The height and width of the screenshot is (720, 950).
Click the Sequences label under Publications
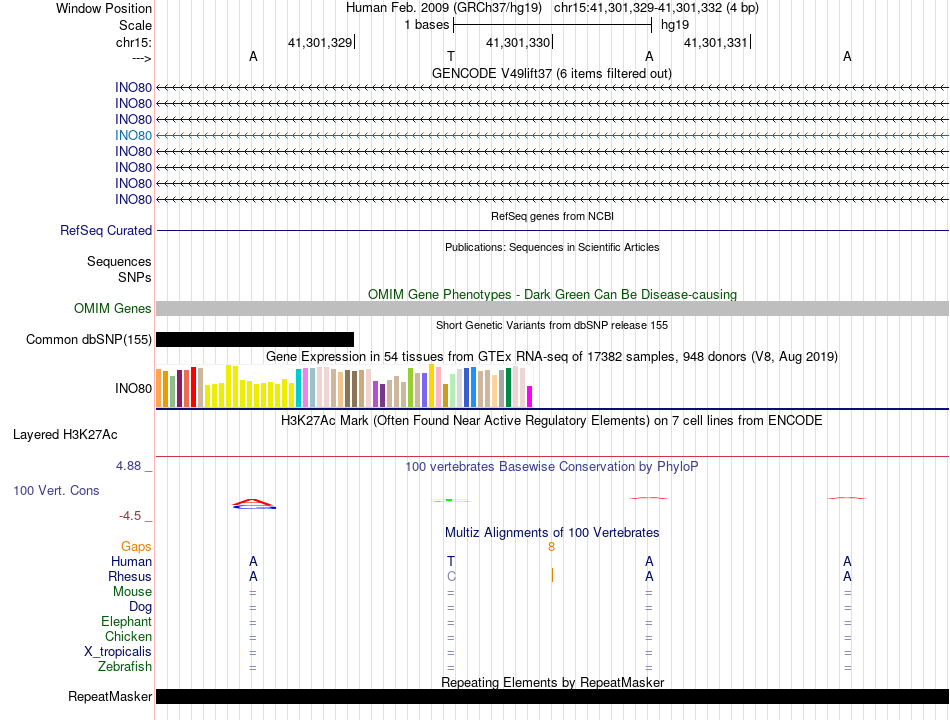click(119, 261)
